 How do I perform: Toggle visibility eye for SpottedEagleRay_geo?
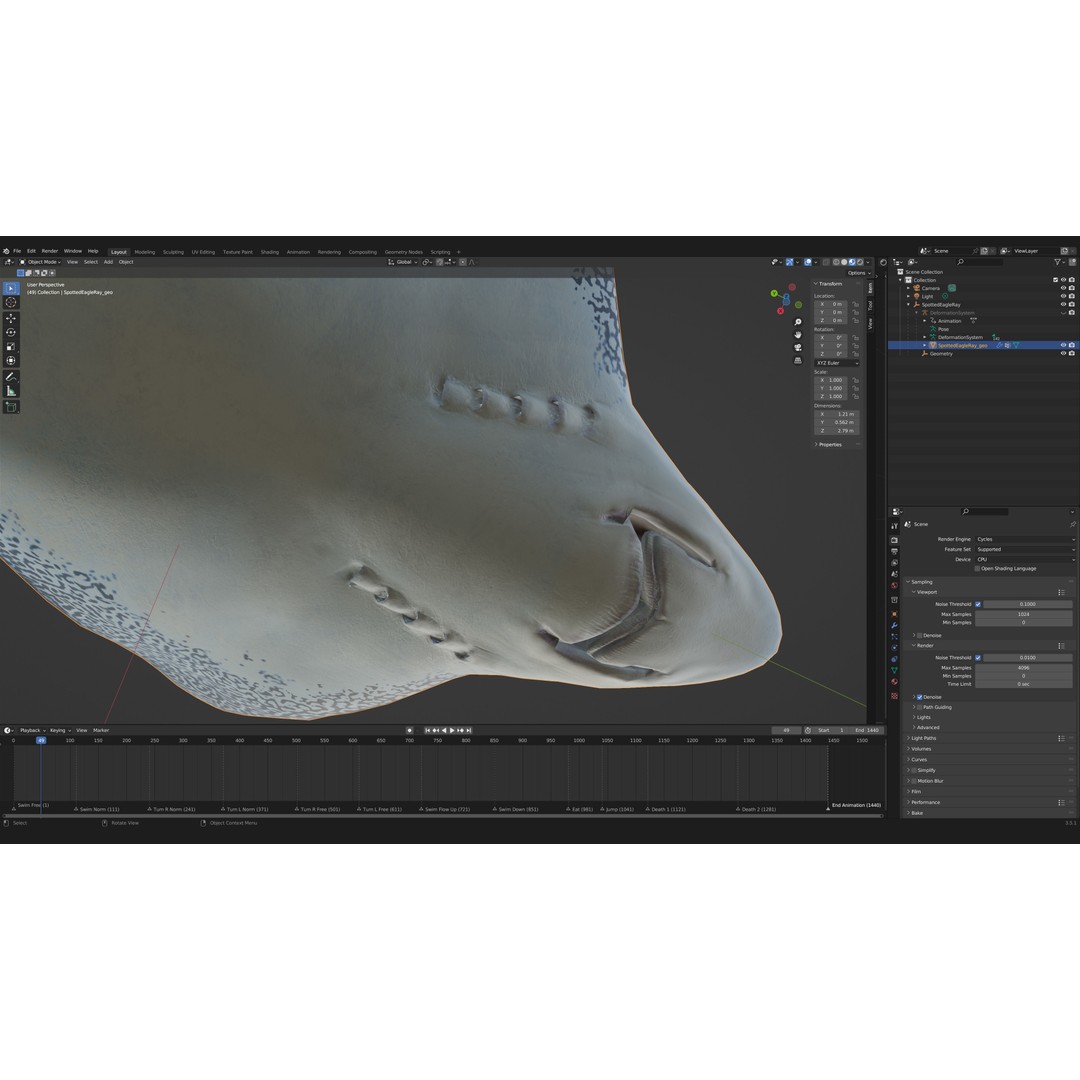(1063, 345)
